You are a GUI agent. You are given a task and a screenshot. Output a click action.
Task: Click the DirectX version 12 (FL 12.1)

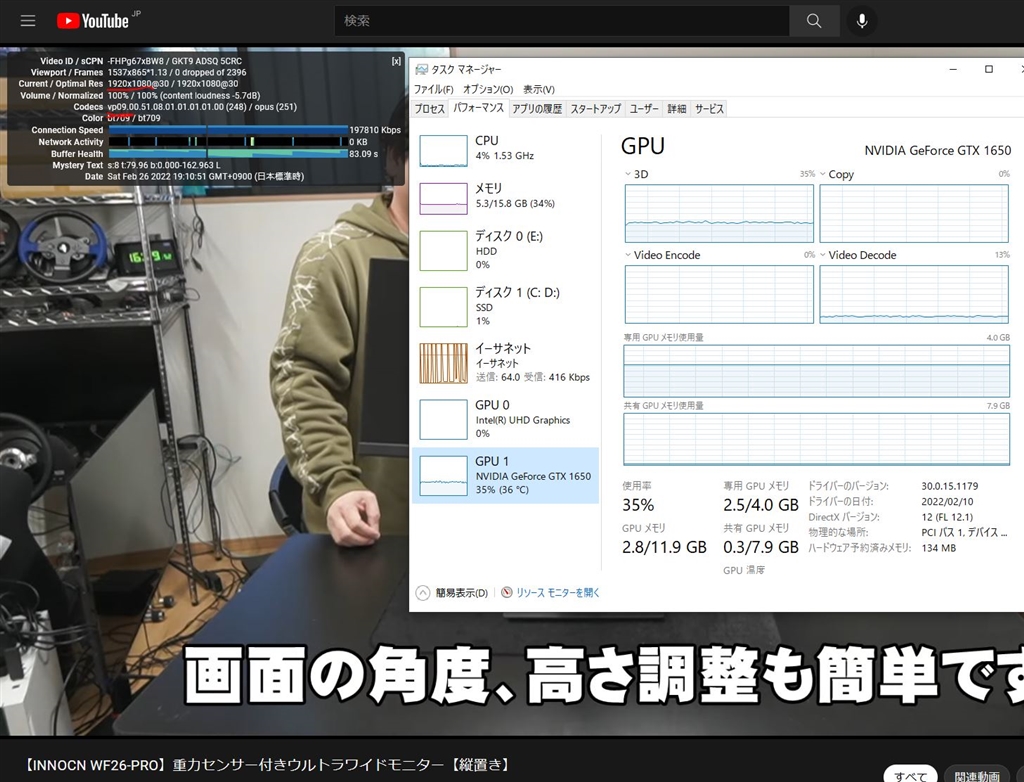pos(947,517)
